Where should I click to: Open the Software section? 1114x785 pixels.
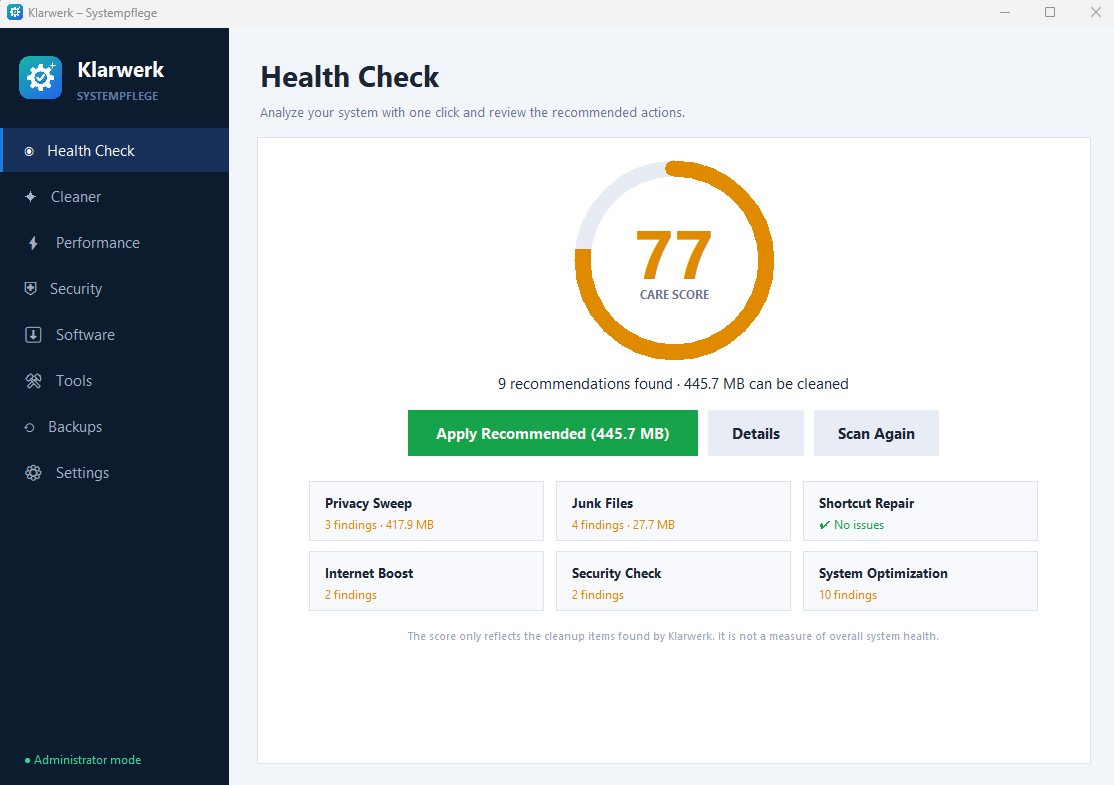pos(114,335)
